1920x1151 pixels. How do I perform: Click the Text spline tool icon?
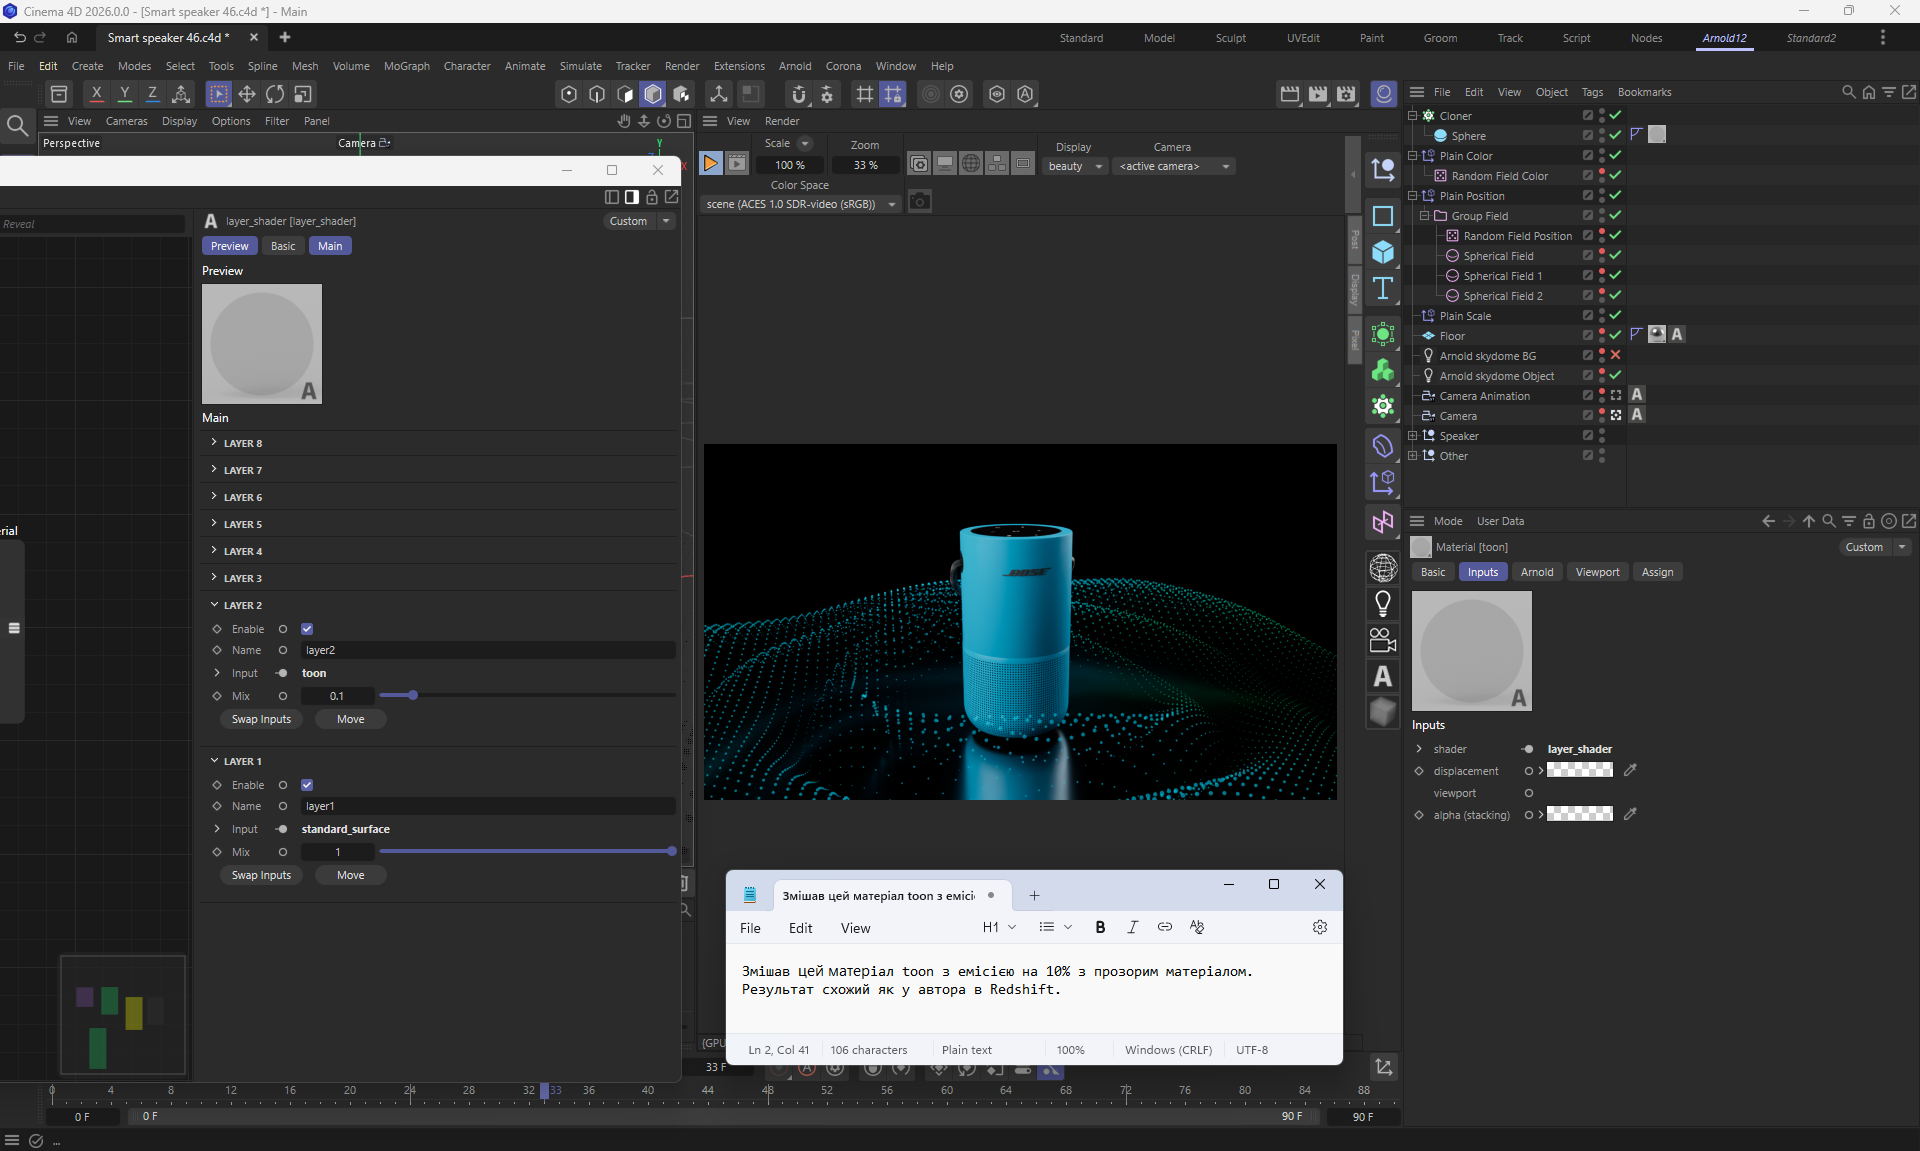click(1383, 289)
